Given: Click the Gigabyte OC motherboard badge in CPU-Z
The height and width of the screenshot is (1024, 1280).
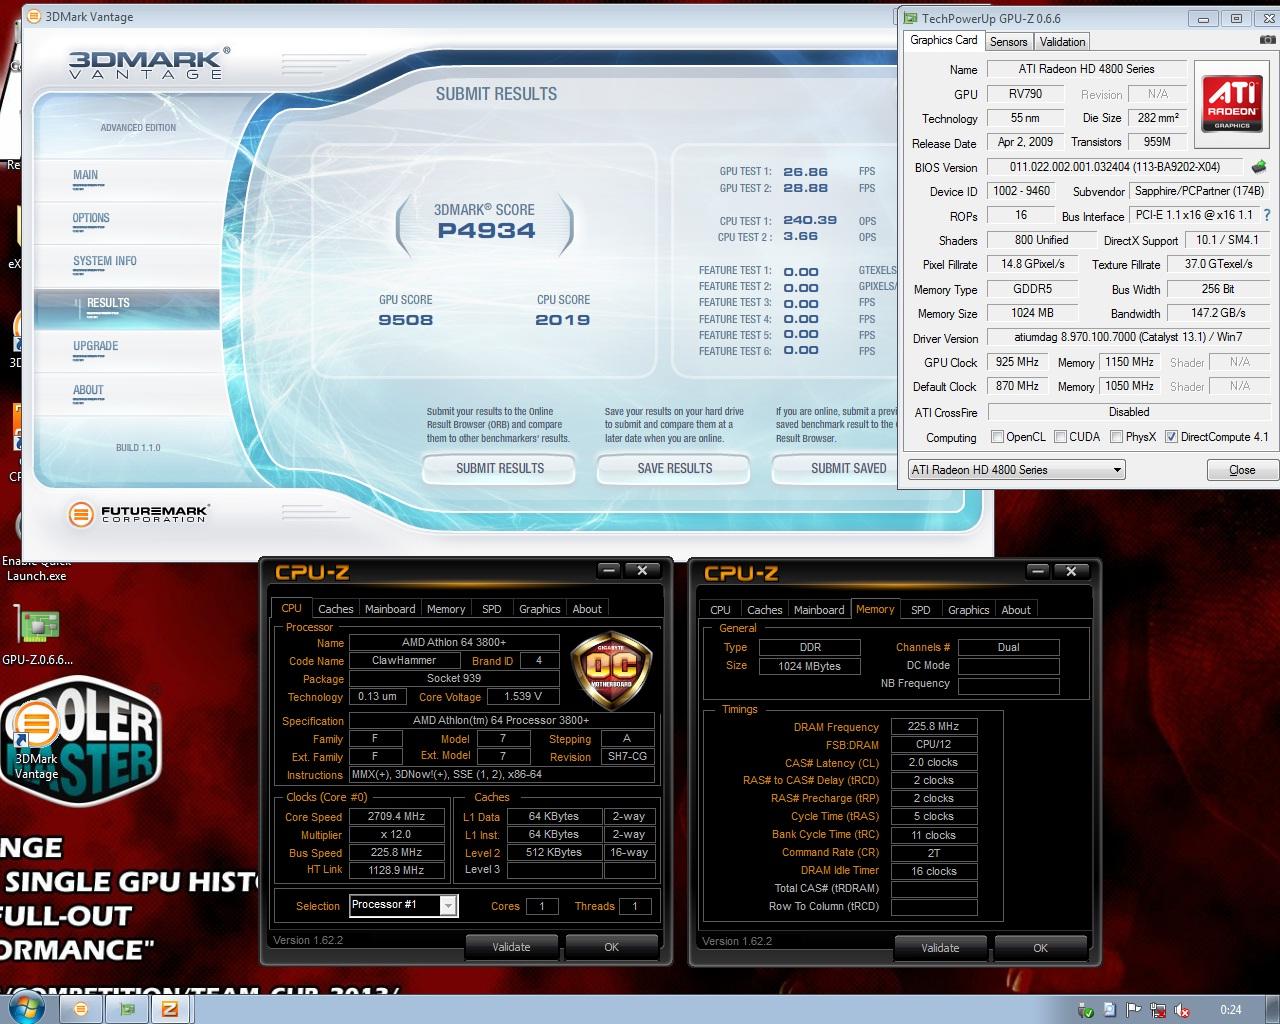Looking at the screenshot, I should (x=611, y=669).
